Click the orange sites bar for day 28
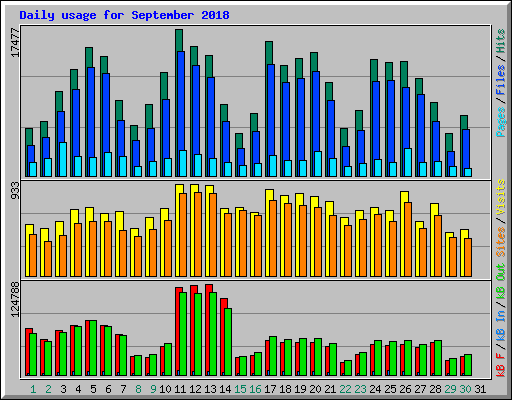The width and height of the screenshot is (512, 400). click(x=438, y=246)
